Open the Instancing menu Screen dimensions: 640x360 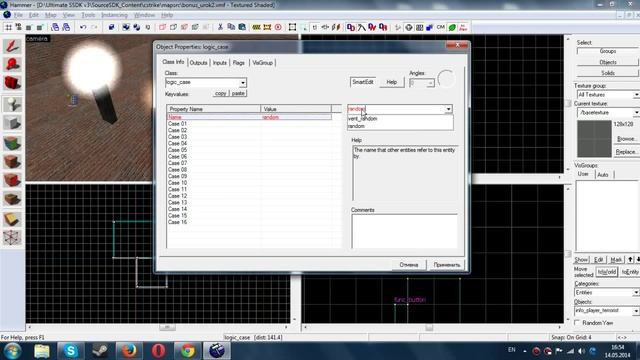point(114,15)
